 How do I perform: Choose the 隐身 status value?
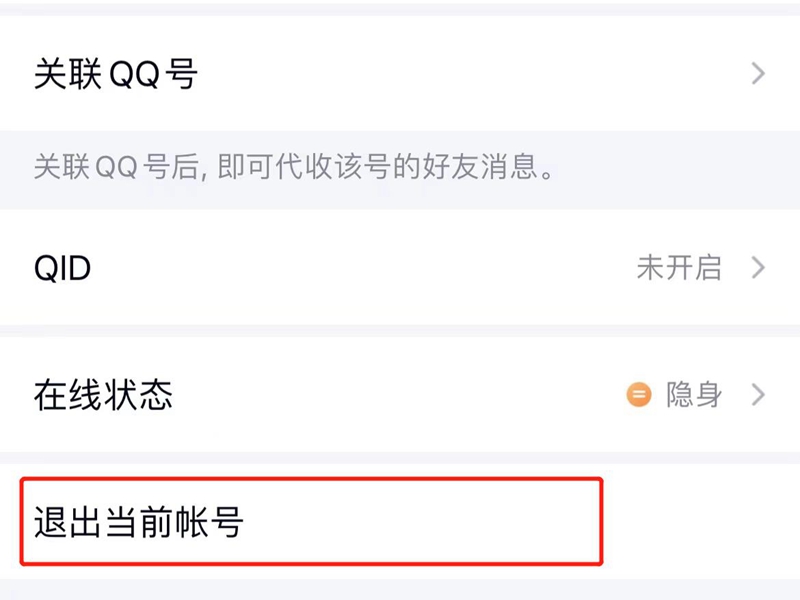(x=694, y=395)
